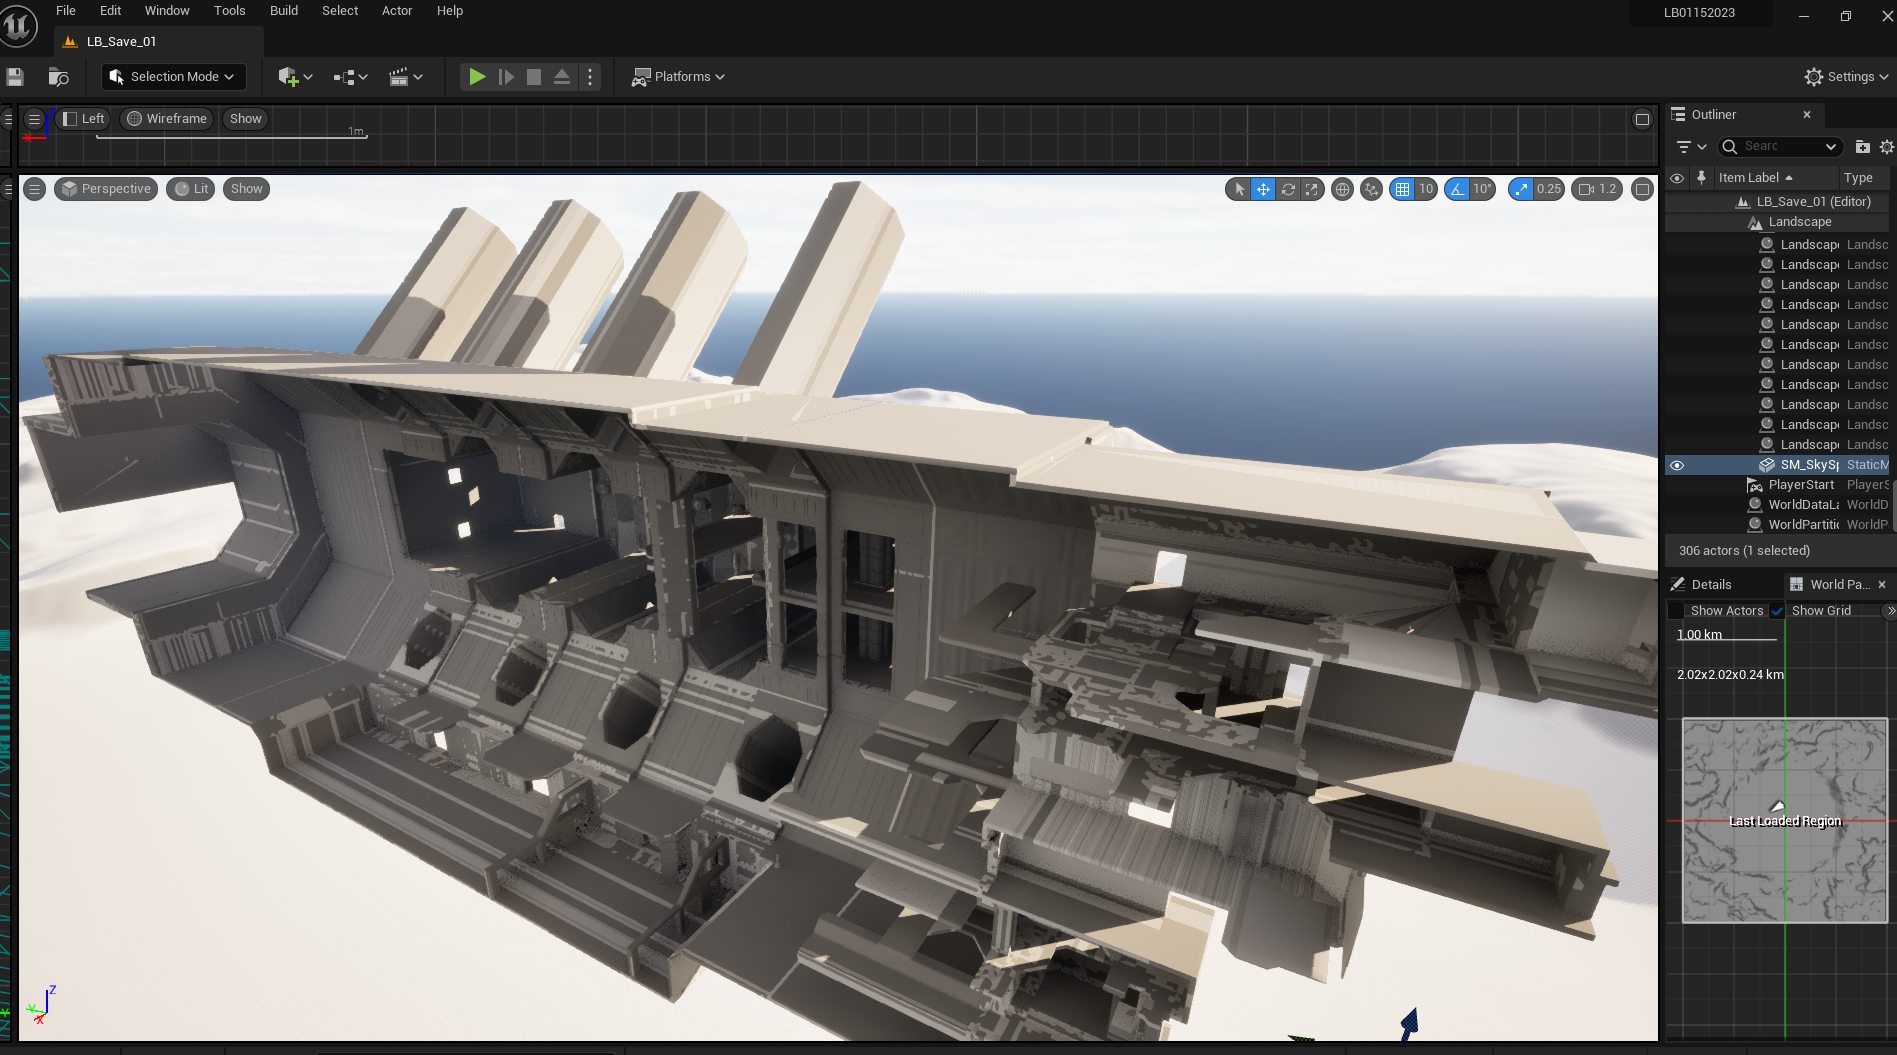The height and width of the screenshot is (1055, 1897).
Task: Open the Outliner filter dropdown
Action: click(x=1690, y=147)
